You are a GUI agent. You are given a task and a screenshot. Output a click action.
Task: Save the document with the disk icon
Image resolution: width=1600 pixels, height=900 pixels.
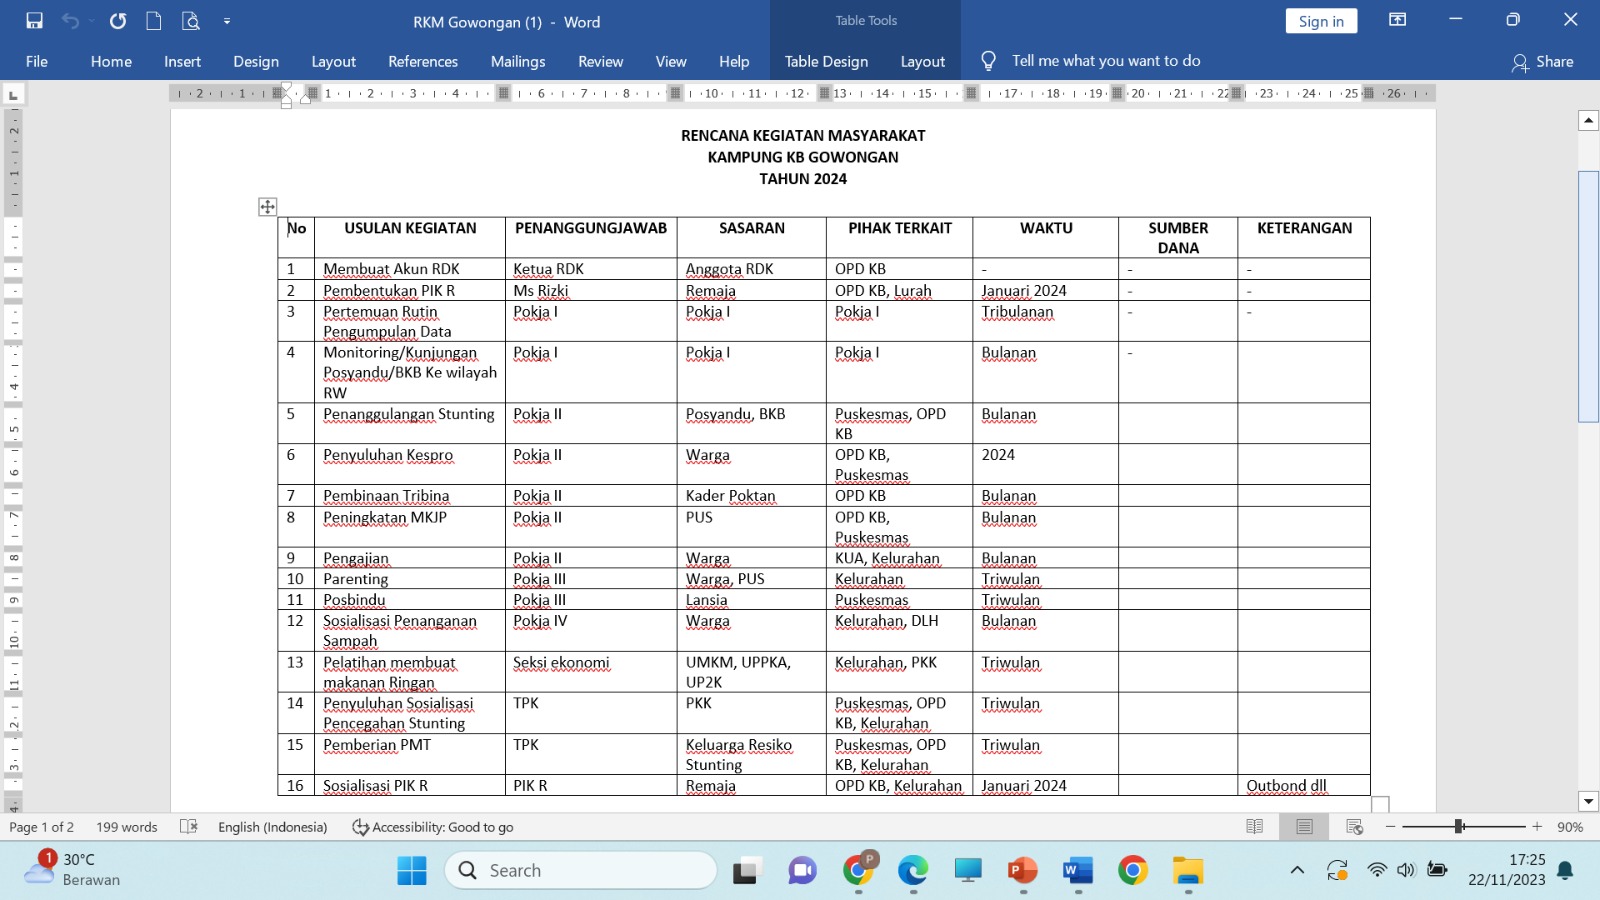coord(35,21)
